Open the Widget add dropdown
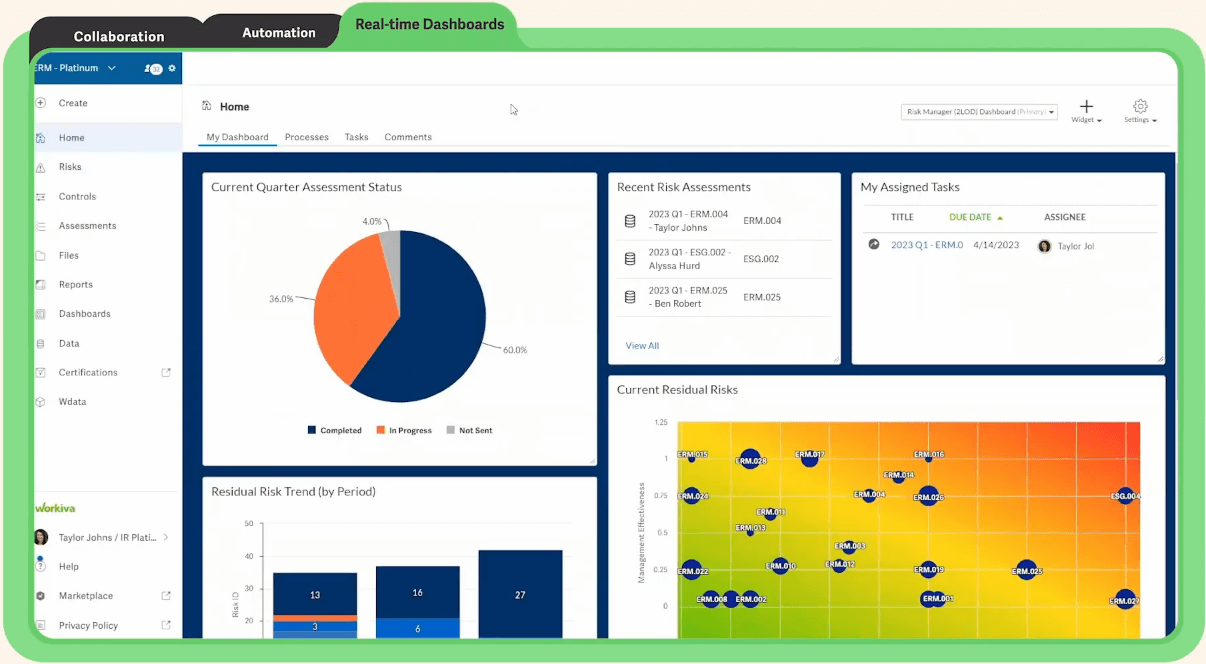 point(1086,111)
